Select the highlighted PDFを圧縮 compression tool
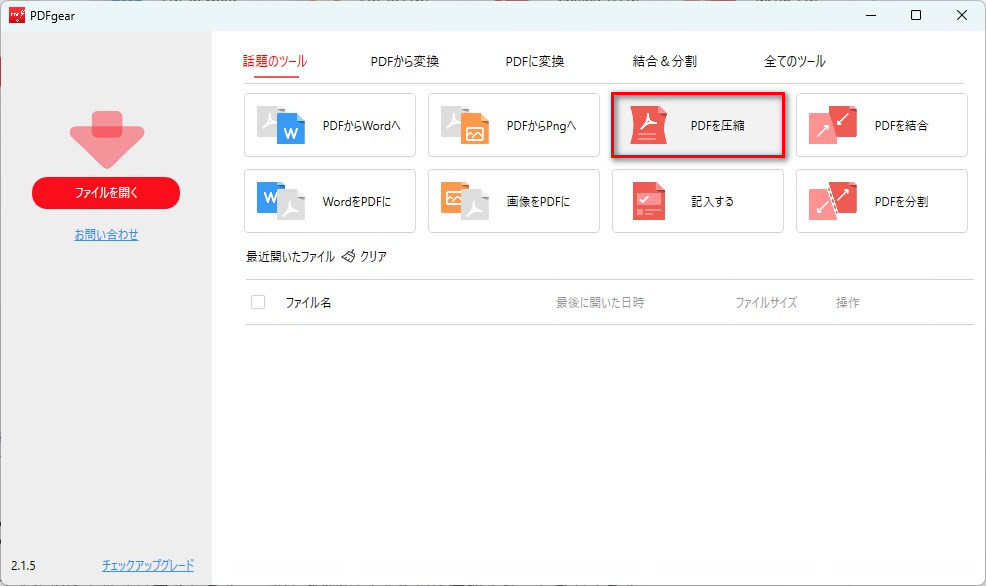The height and width of the screenshot is (586, 986). click(697, 124)
